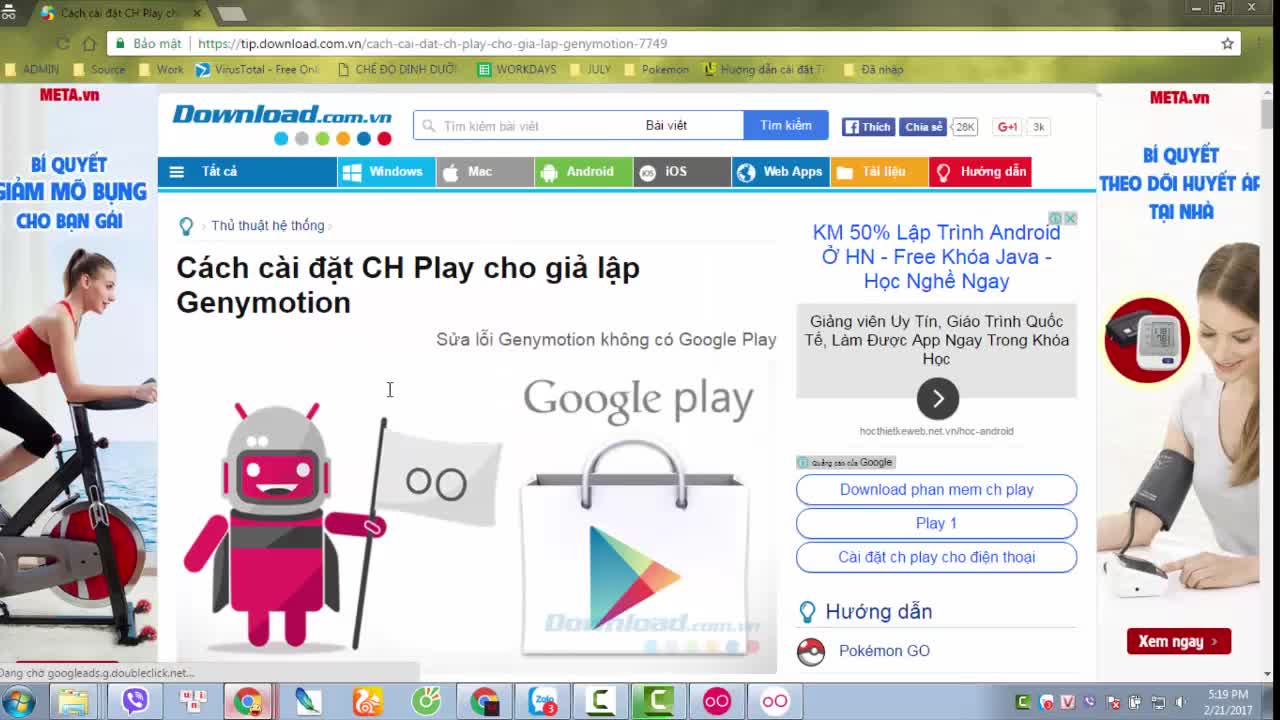Image resolution: width=1280 pixels, height=720 pixels.
Task: Open 'Thủ thuật hệ thống' breadcrumb link
Action: tap(267, 226)
